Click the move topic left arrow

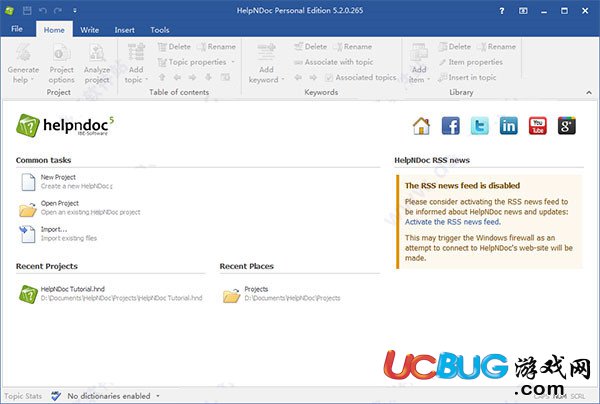click(177, 77)
